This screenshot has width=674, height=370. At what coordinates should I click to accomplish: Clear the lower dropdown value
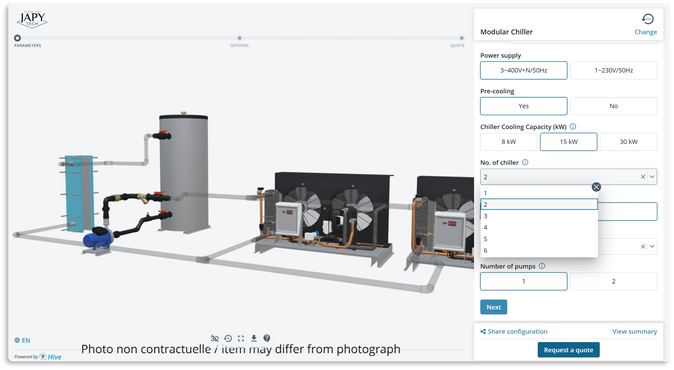tap(643, 247)
